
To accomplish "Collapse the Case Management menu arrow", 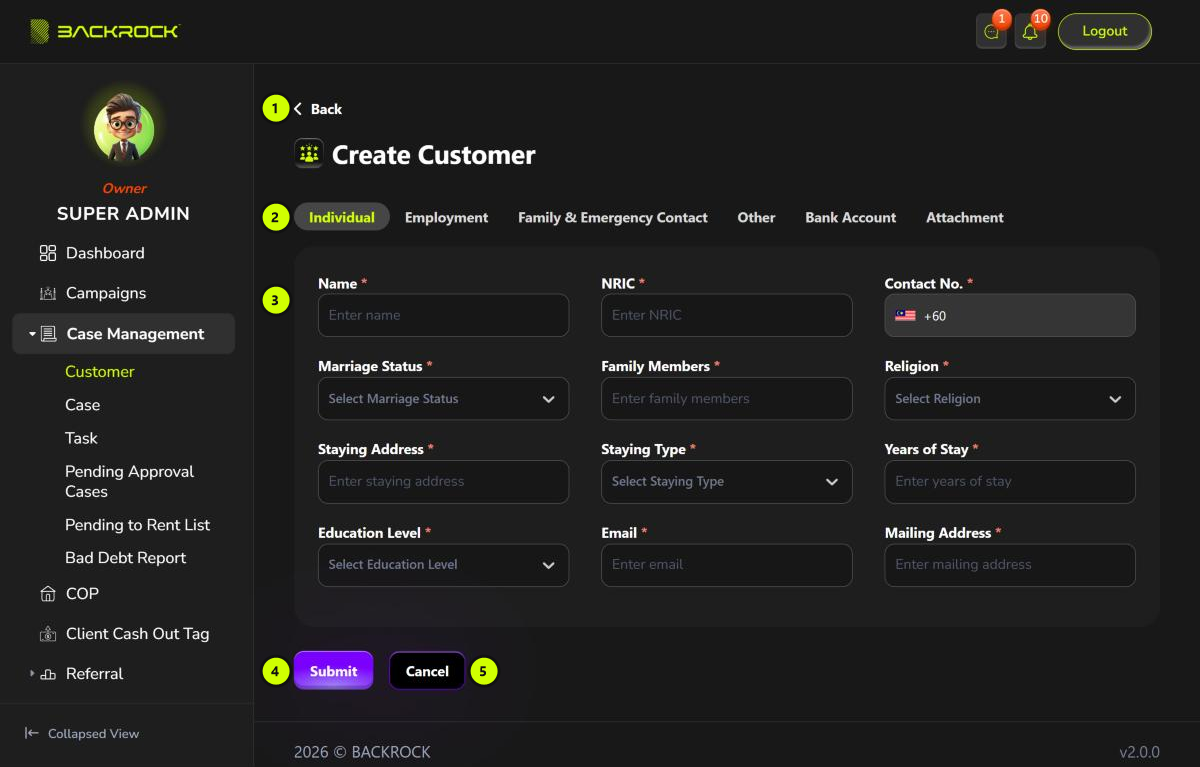I will pos(32,334).
